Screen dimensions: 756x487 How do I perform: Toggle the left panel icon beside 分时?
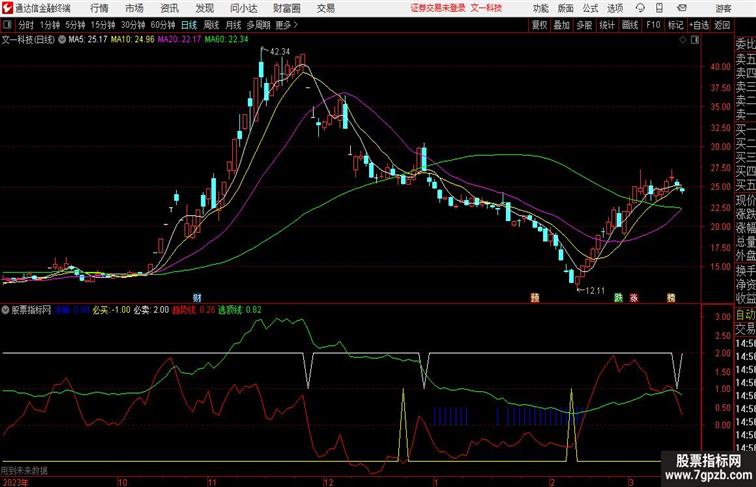[7, 25]
